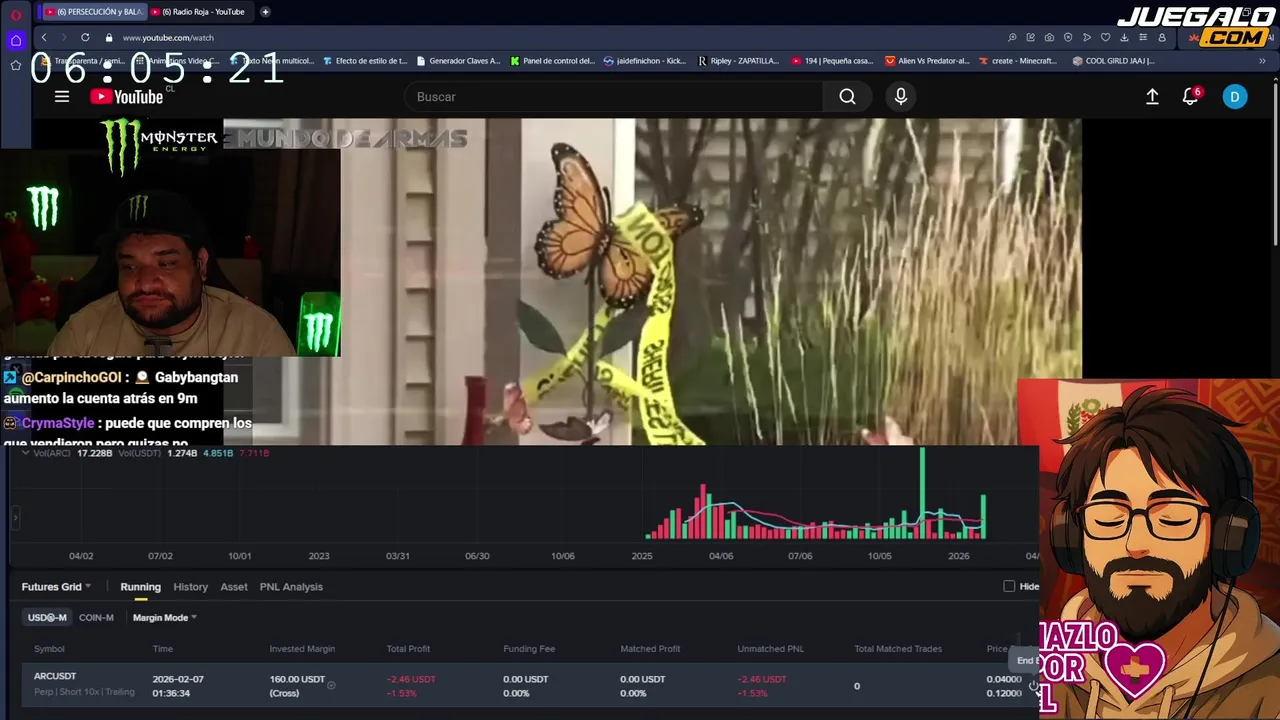
Task: Go to the YouTube home logo
Action: tap(127, 96)
